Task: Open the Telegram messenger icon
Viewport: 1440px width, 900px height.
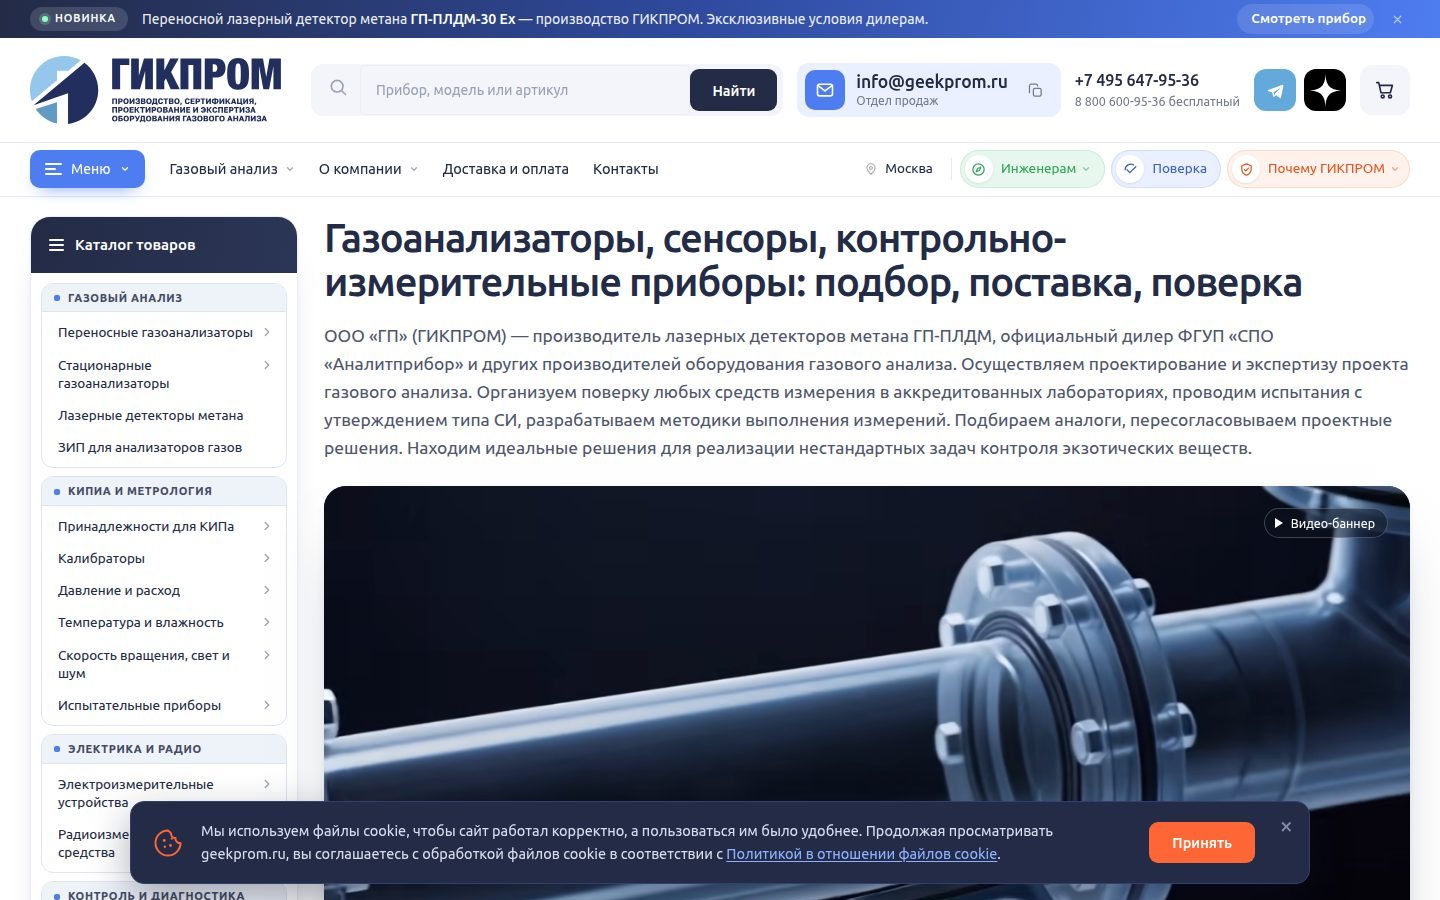Action: click(x=1275, y=90)
